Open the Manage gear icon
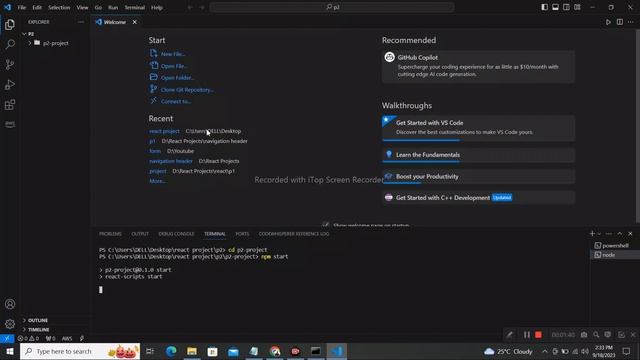Image resolution: width=640 pixels, height=360 pixels. click(10, 324)
